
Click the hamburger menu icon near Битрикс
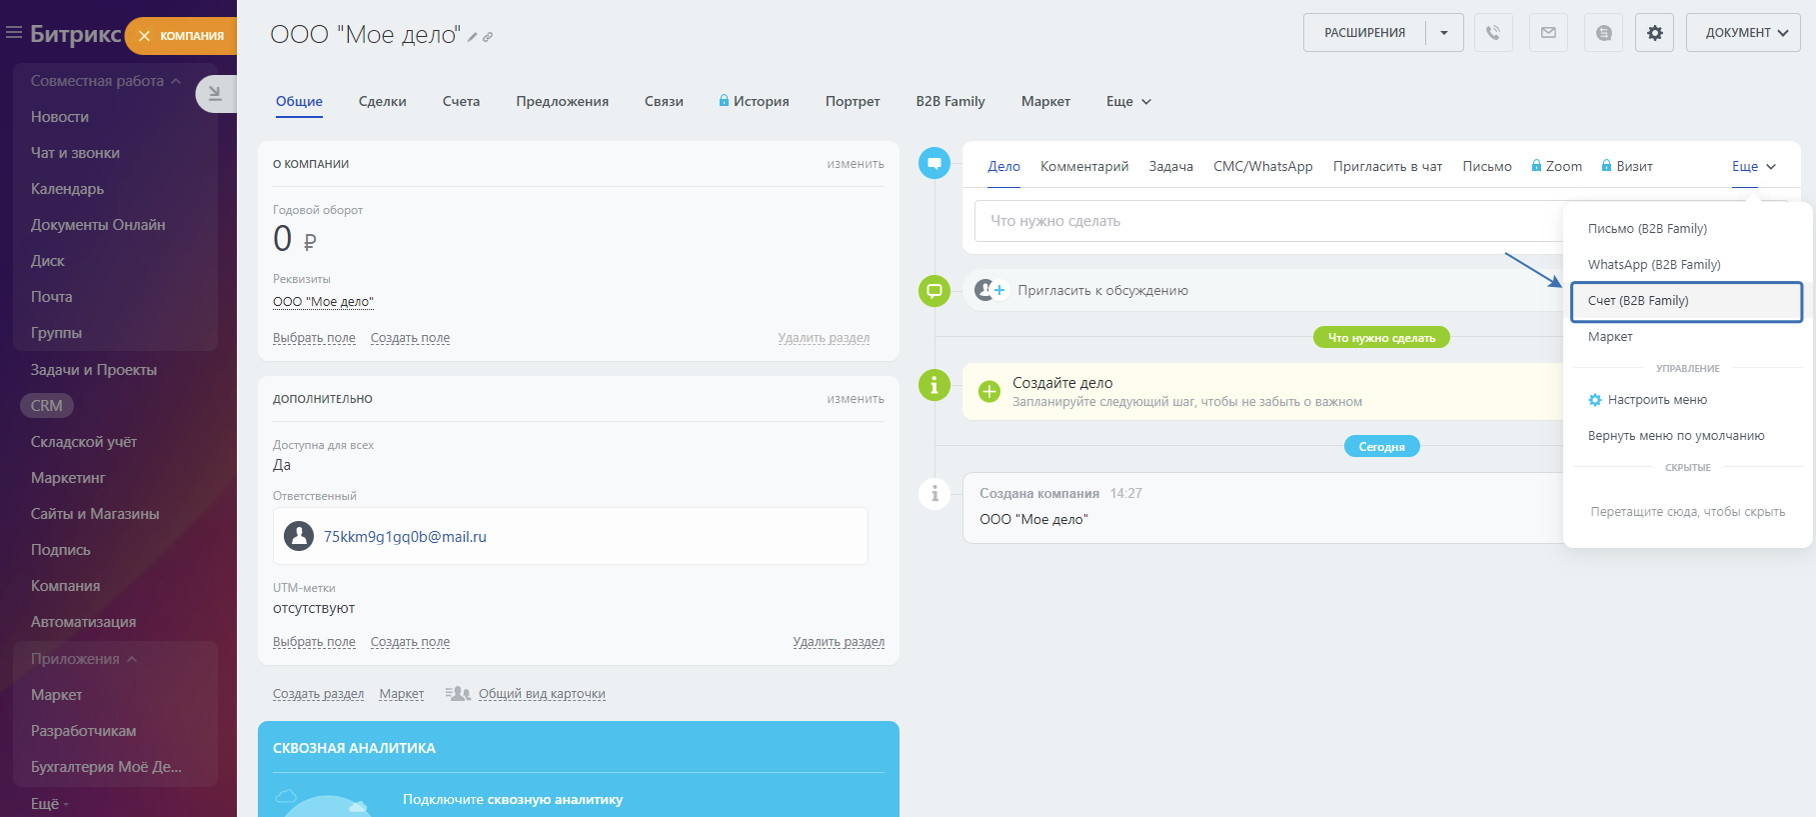pyautogui.click(x=14, y=33)
